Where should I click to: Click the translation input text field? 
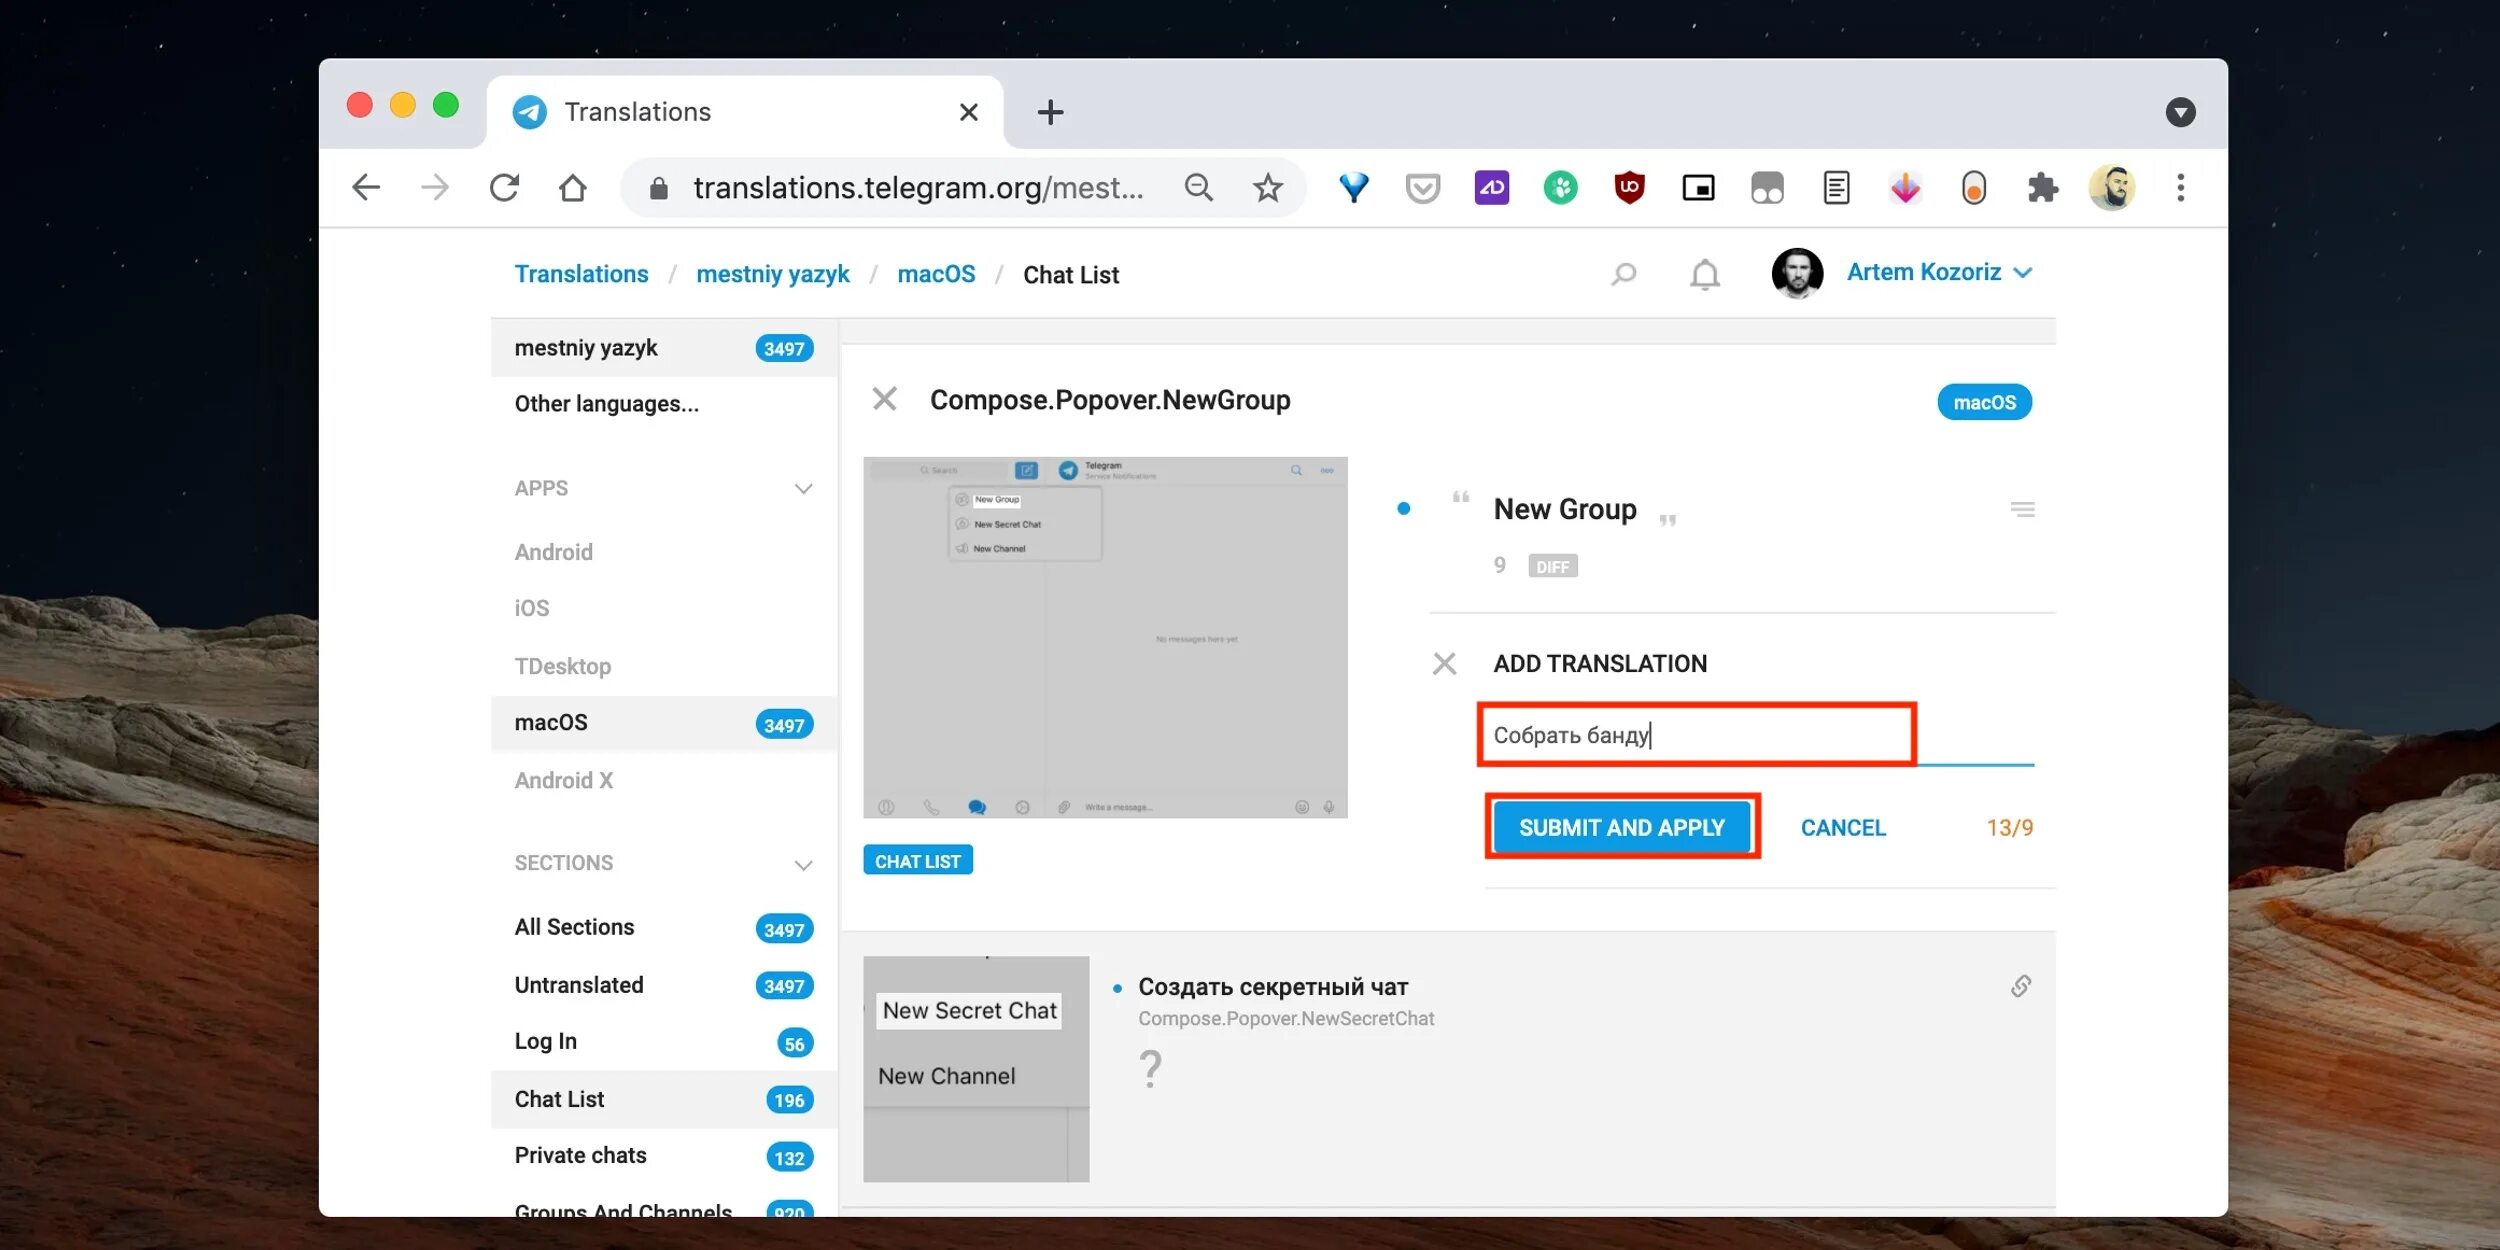click(1695, 733)
